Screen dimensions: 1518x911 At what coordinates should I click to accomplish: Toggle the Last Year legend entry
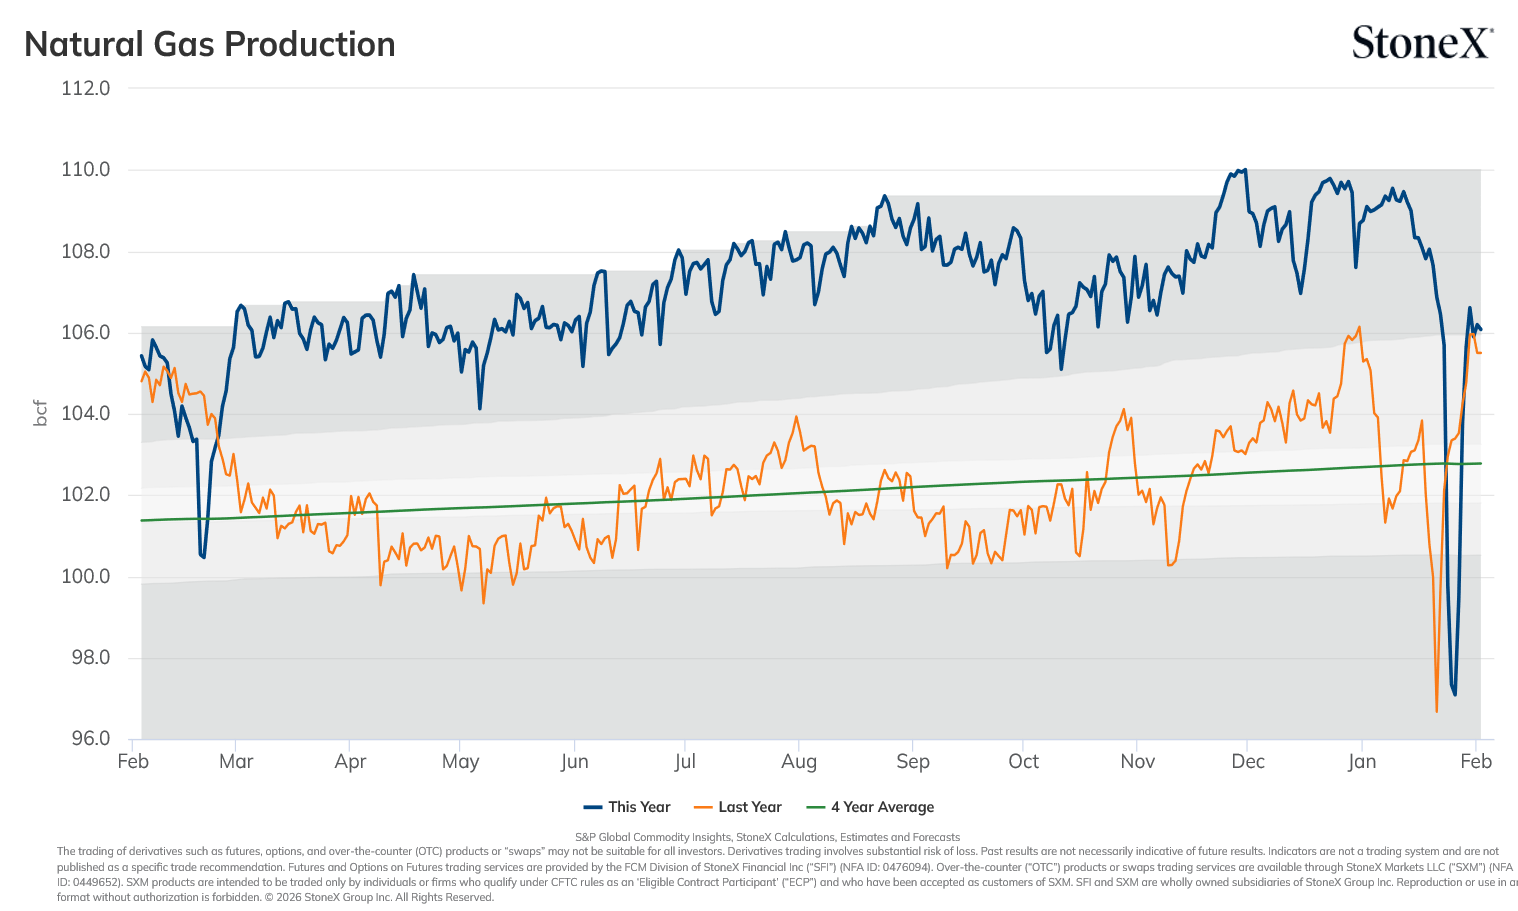(737, 807)
